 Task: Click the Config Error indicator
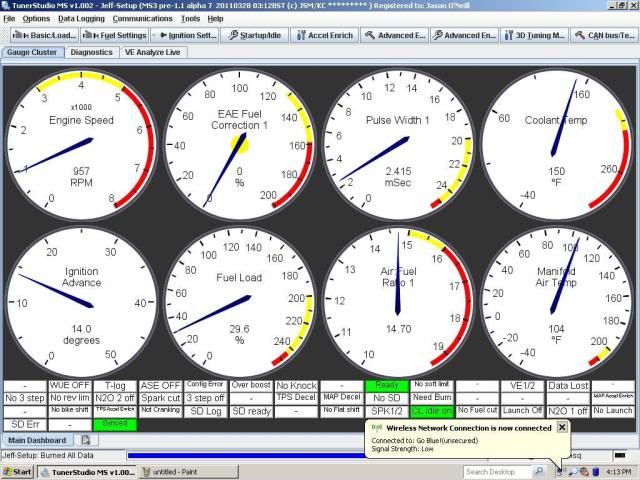(205, 385)
